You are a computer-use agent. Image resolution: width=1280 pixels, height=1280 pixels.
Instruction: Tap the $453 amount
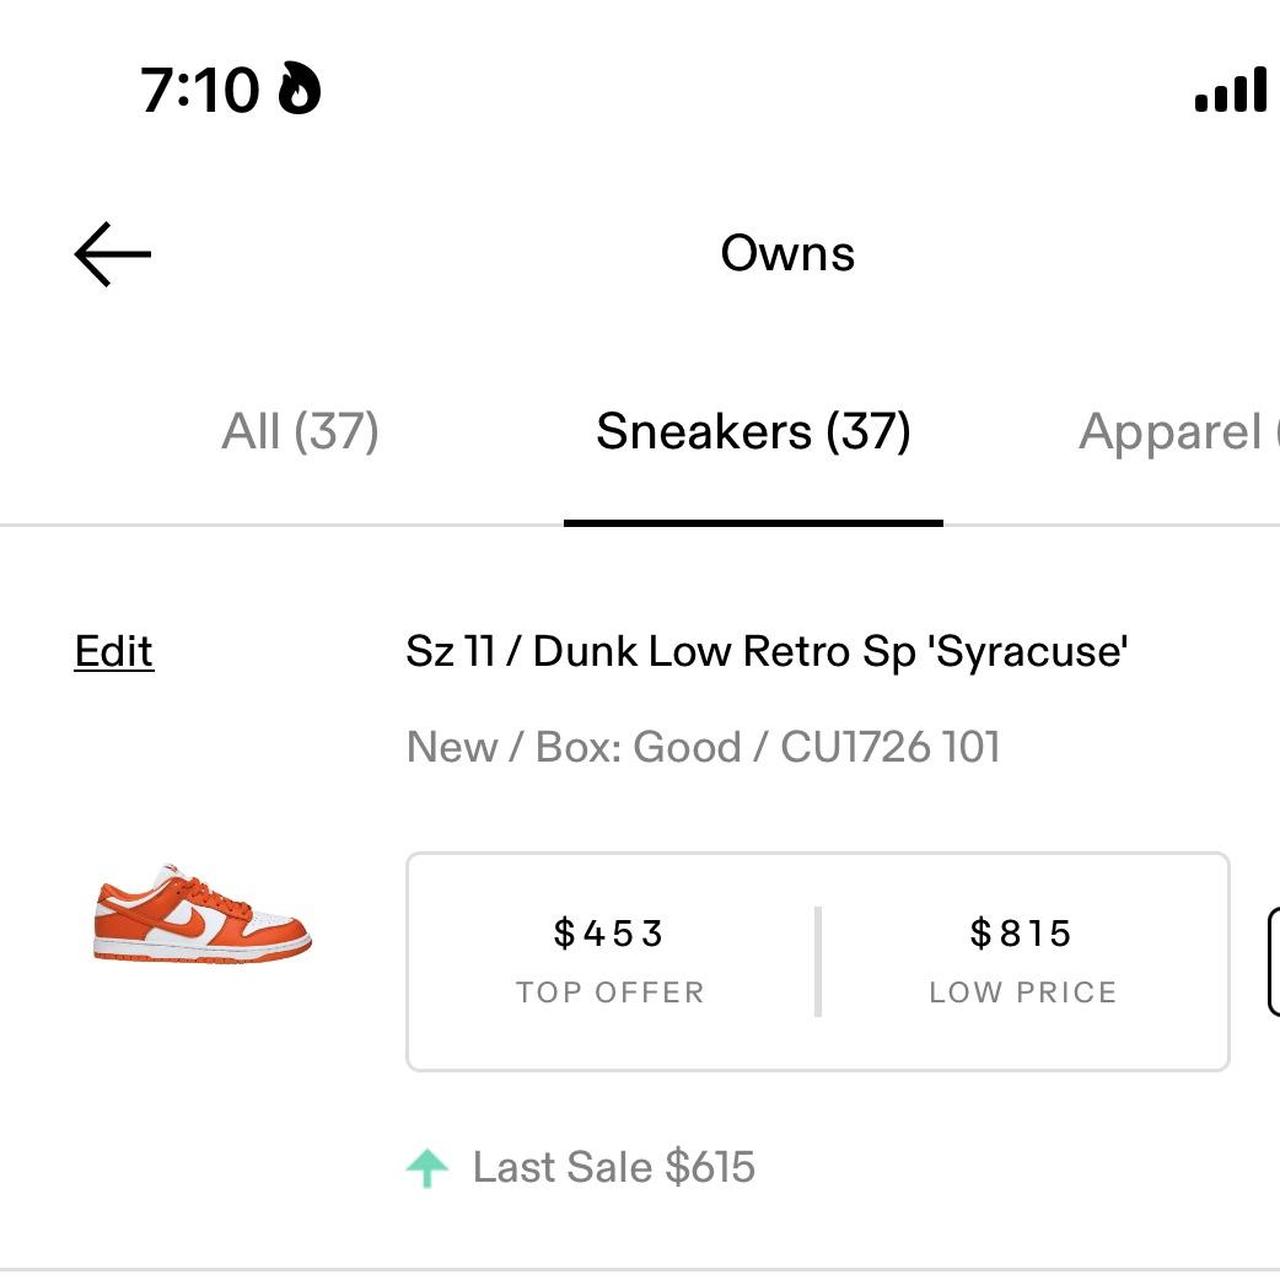(609, 933)
